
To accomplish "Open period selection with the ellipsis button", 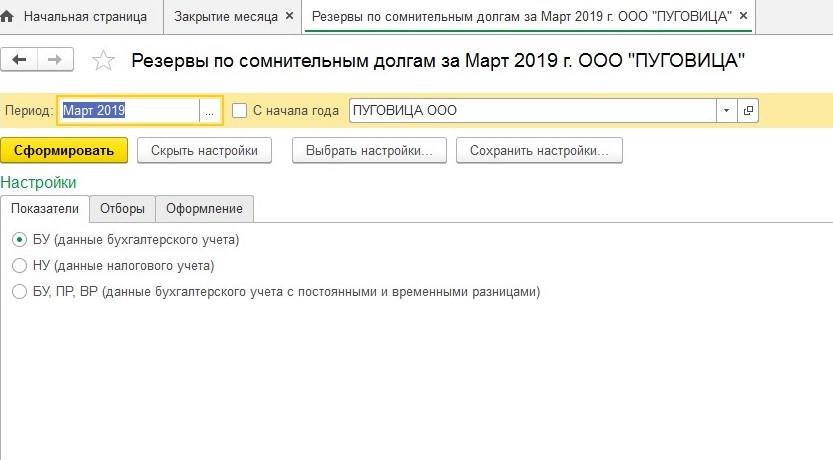I will (209, 111).
